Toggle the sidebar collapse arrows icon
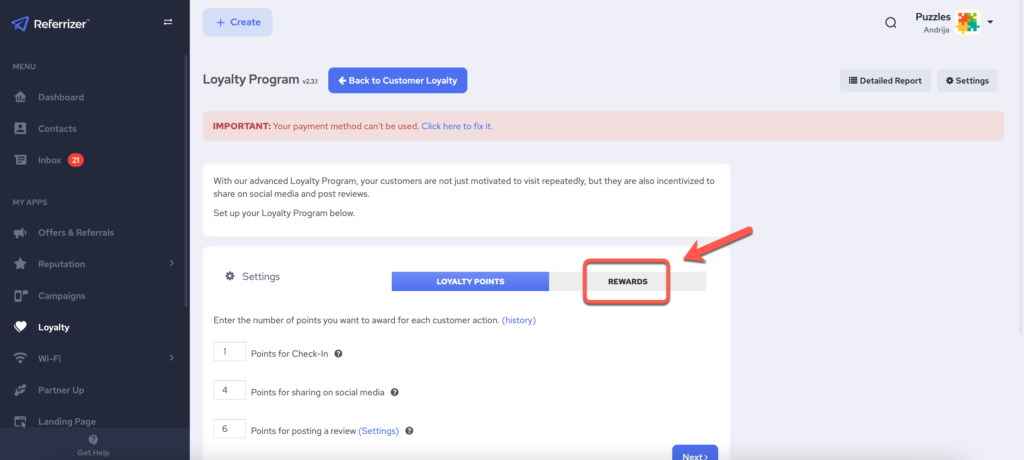This screenshot has width=1024, height=460. [x=168, y=22]
